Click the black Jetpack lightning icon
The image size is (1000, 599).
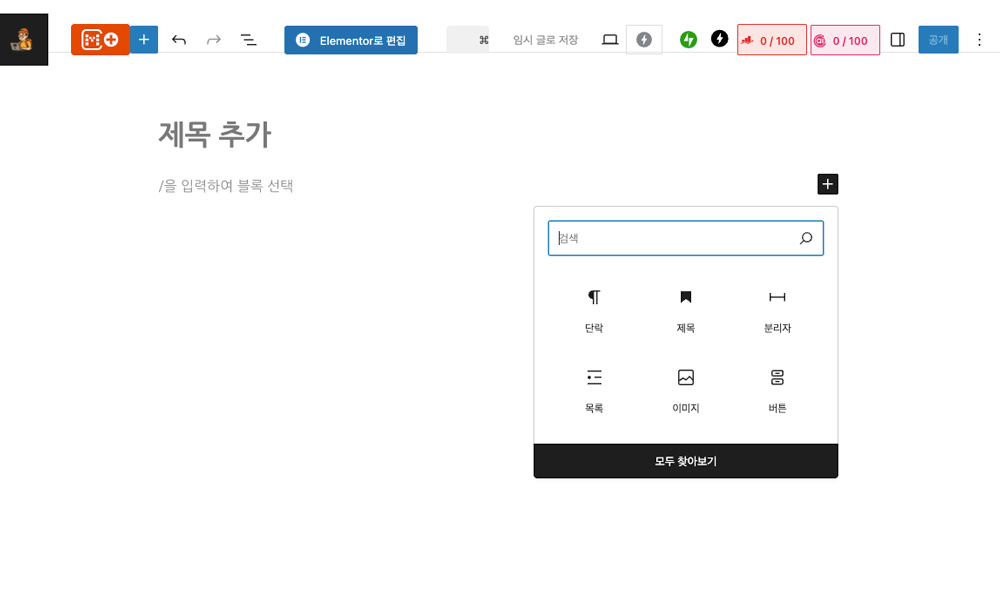click(719, 39)
